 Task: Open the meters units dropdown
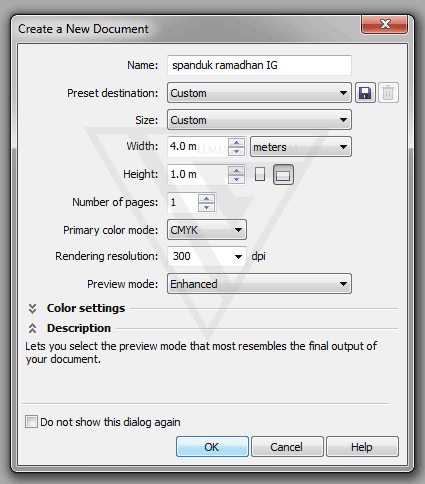[301, 147]
